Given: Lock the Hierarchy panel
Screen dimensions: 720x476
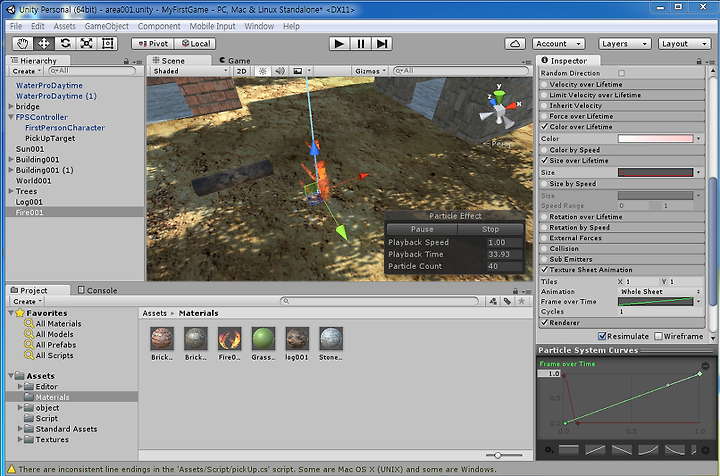Looking at the screenshot, I should point(126,61).
